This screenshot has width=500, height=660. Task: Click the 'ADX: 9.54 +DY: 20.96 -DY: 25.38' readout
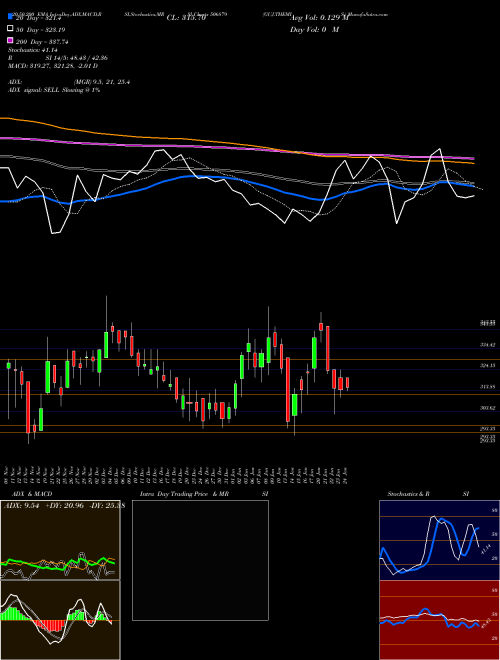pos(64,505)
